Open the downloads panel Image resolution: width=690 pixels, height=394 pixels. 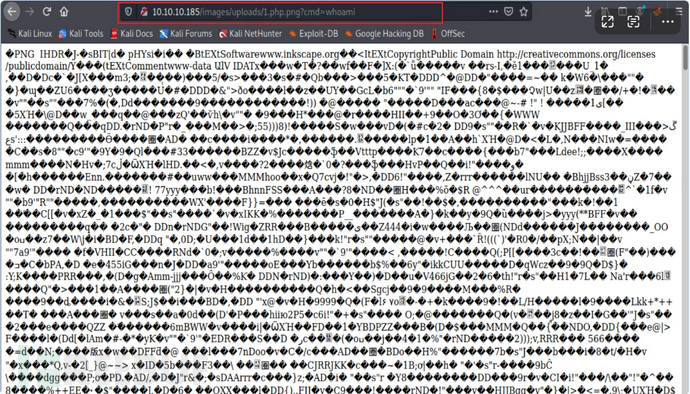(x=588, y=12)
